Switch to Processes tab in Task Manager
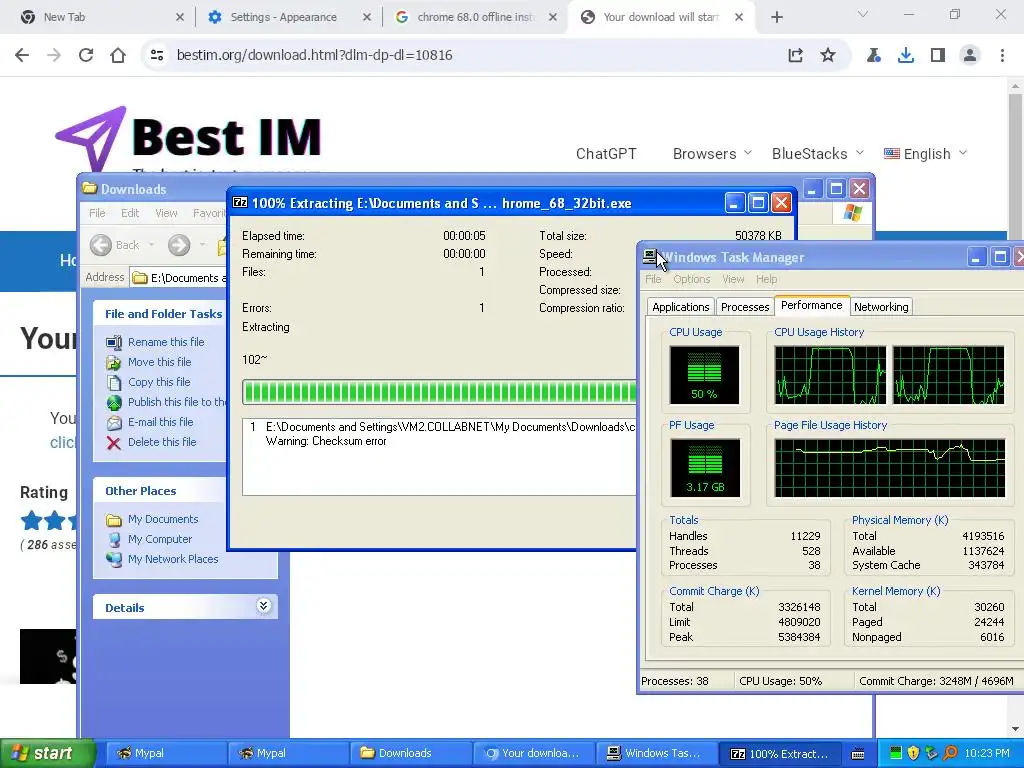 point(744,307)
